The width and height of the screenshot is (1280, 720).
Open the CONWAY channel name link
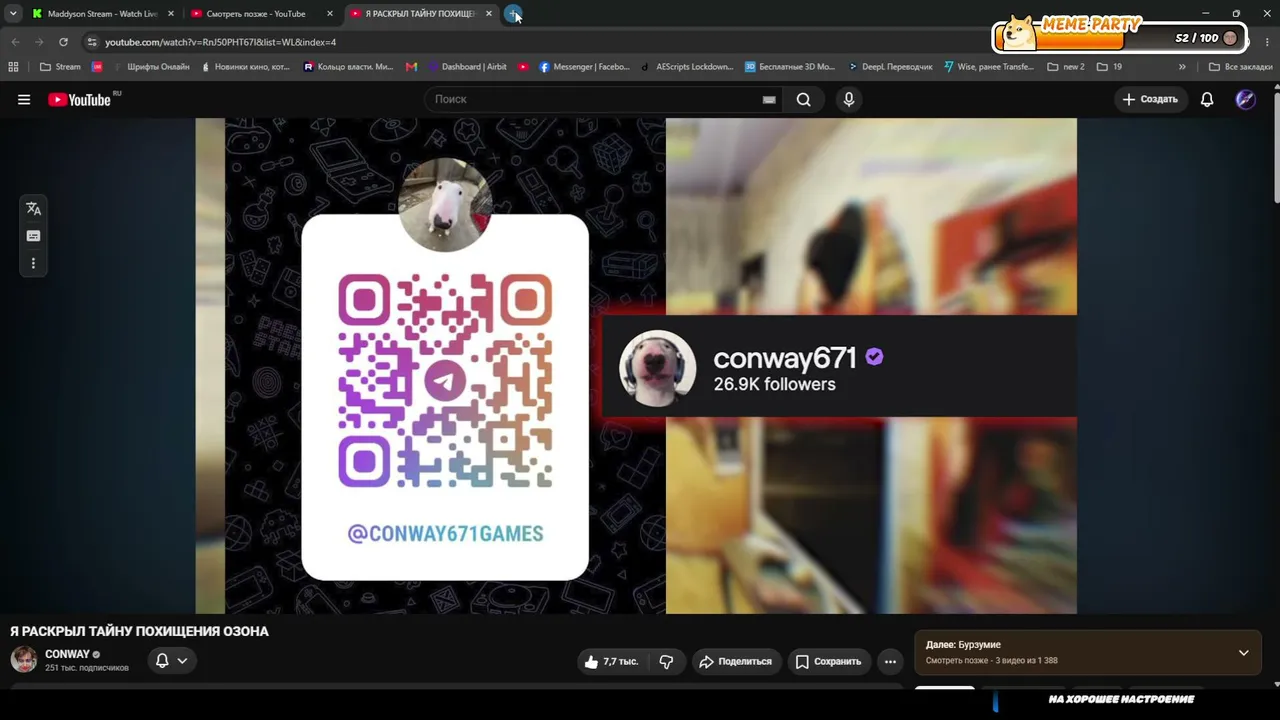click(x=67, y=654)
